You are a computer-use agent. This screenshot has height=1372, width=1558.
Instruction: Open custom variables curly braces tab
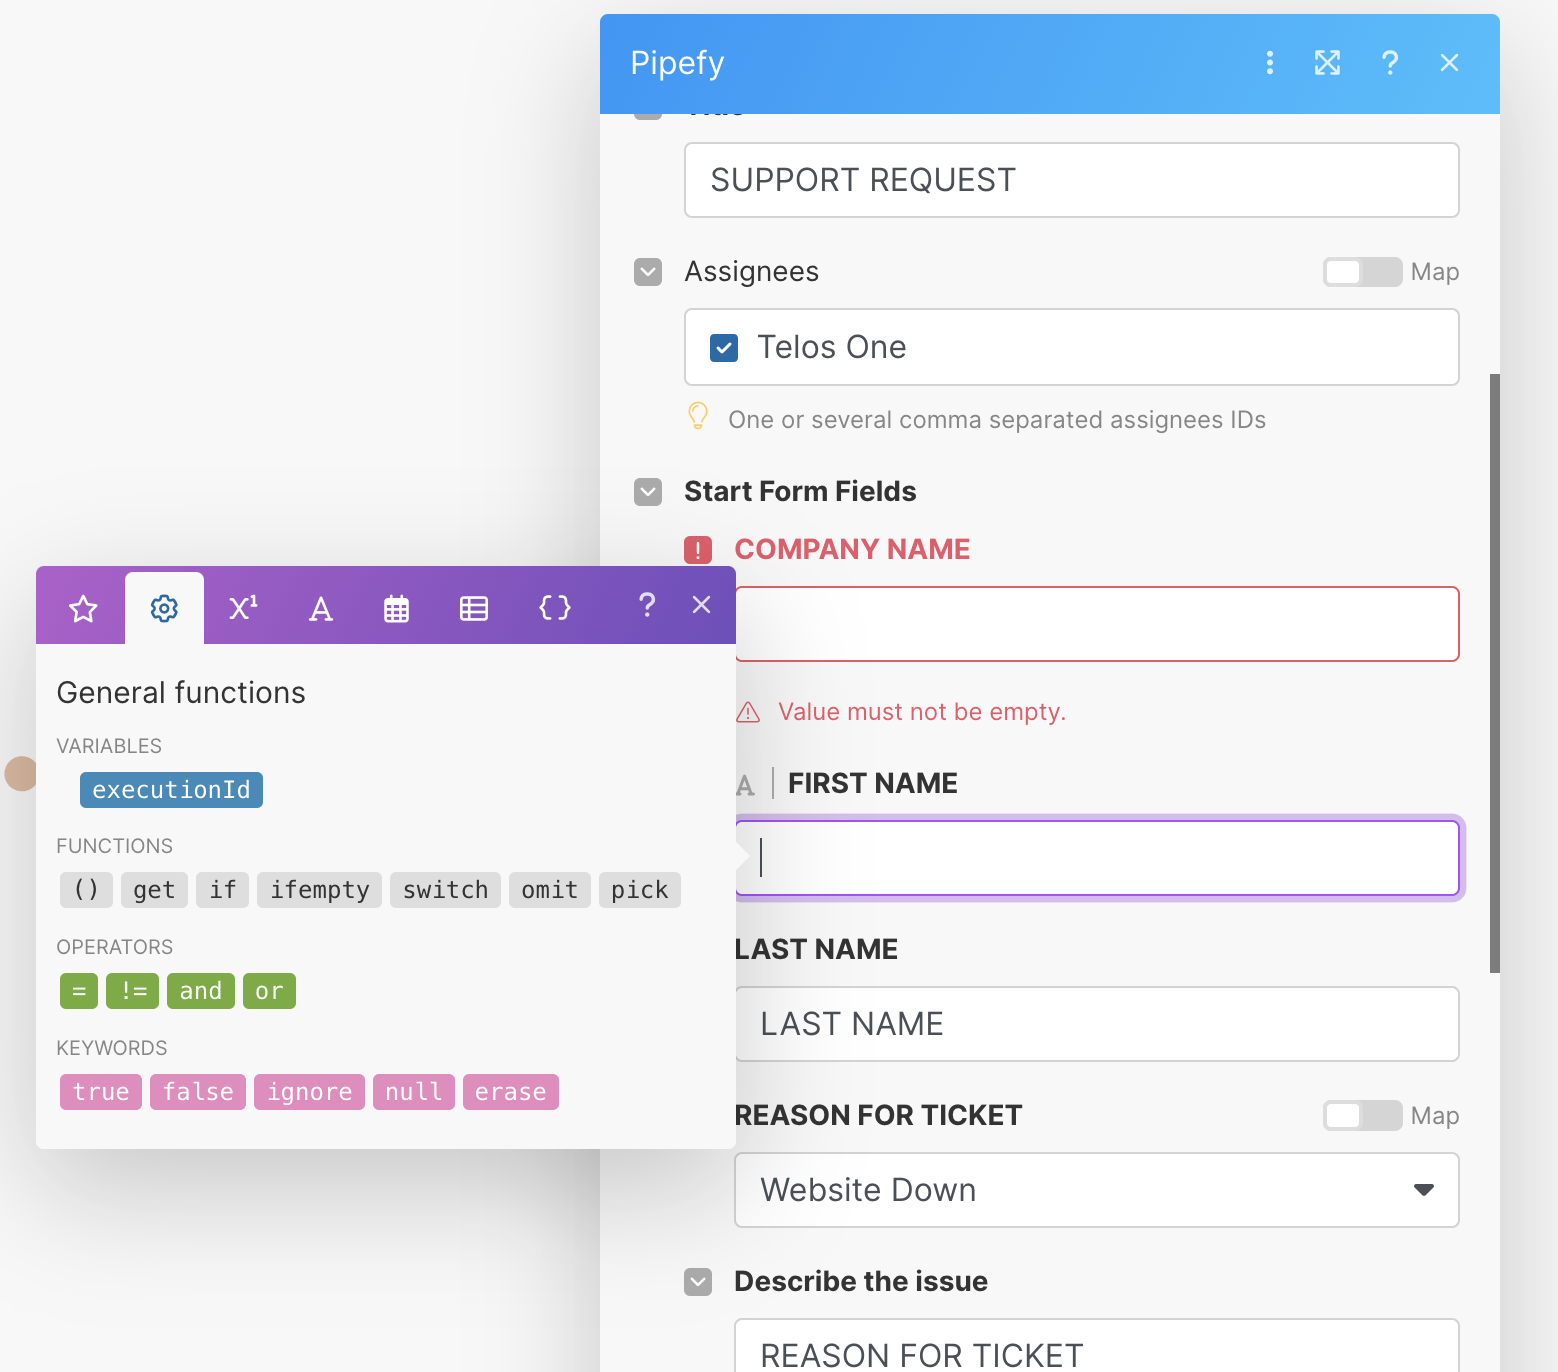[x=555, y=608]
